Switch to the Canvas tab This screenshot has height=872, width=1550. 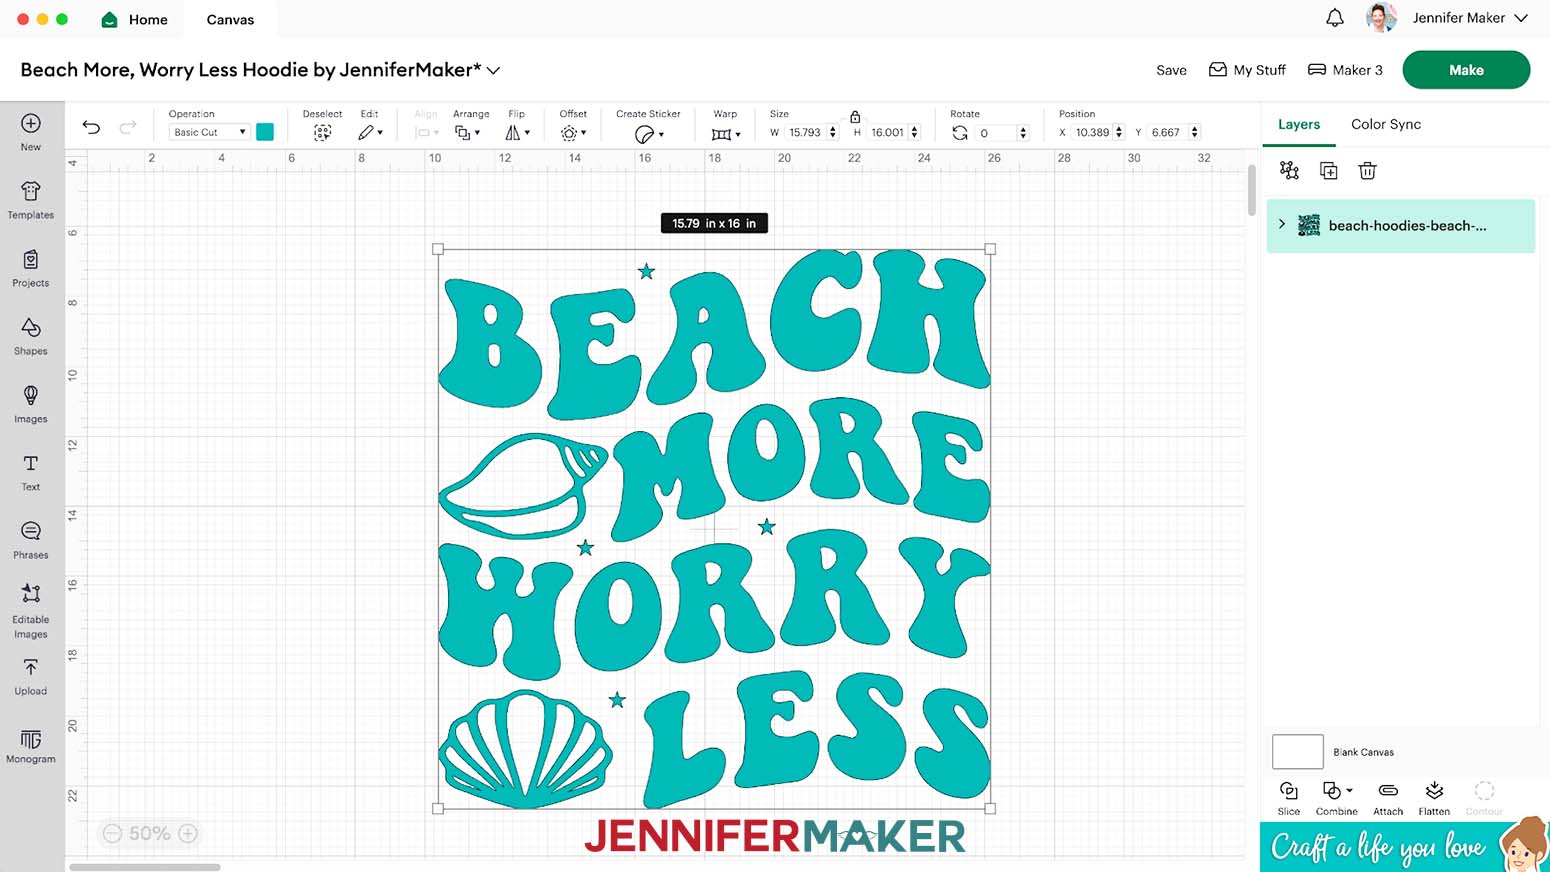[230, 19]
